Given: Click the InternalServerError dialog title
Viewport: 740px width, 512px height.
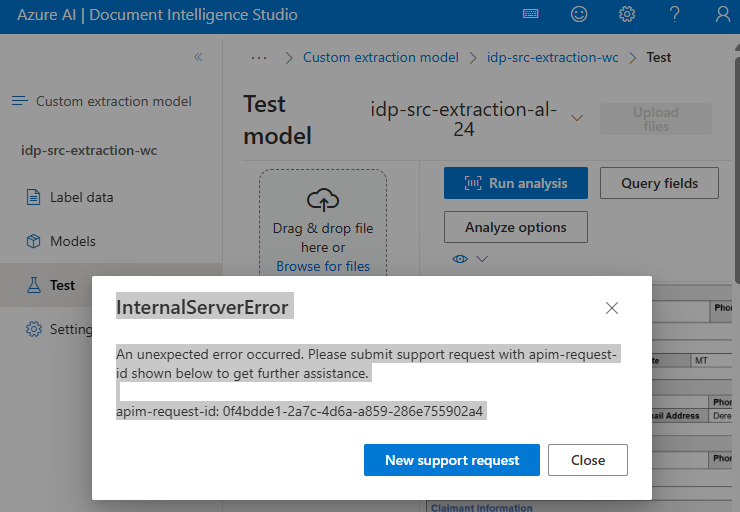Looking at the screenshot, I should (202, 307).
